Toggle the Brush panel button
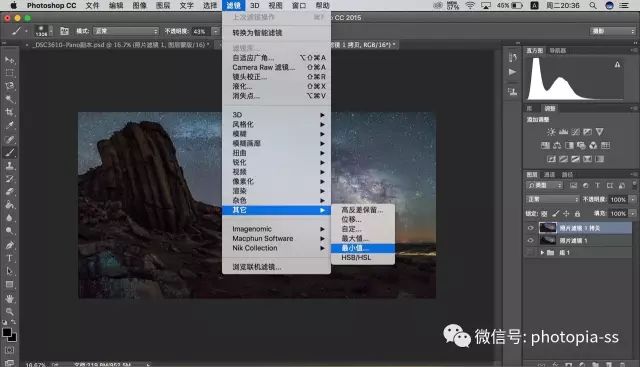Viewport: 640px width, 367px height. pyautogui.click(x=64, y=31)
